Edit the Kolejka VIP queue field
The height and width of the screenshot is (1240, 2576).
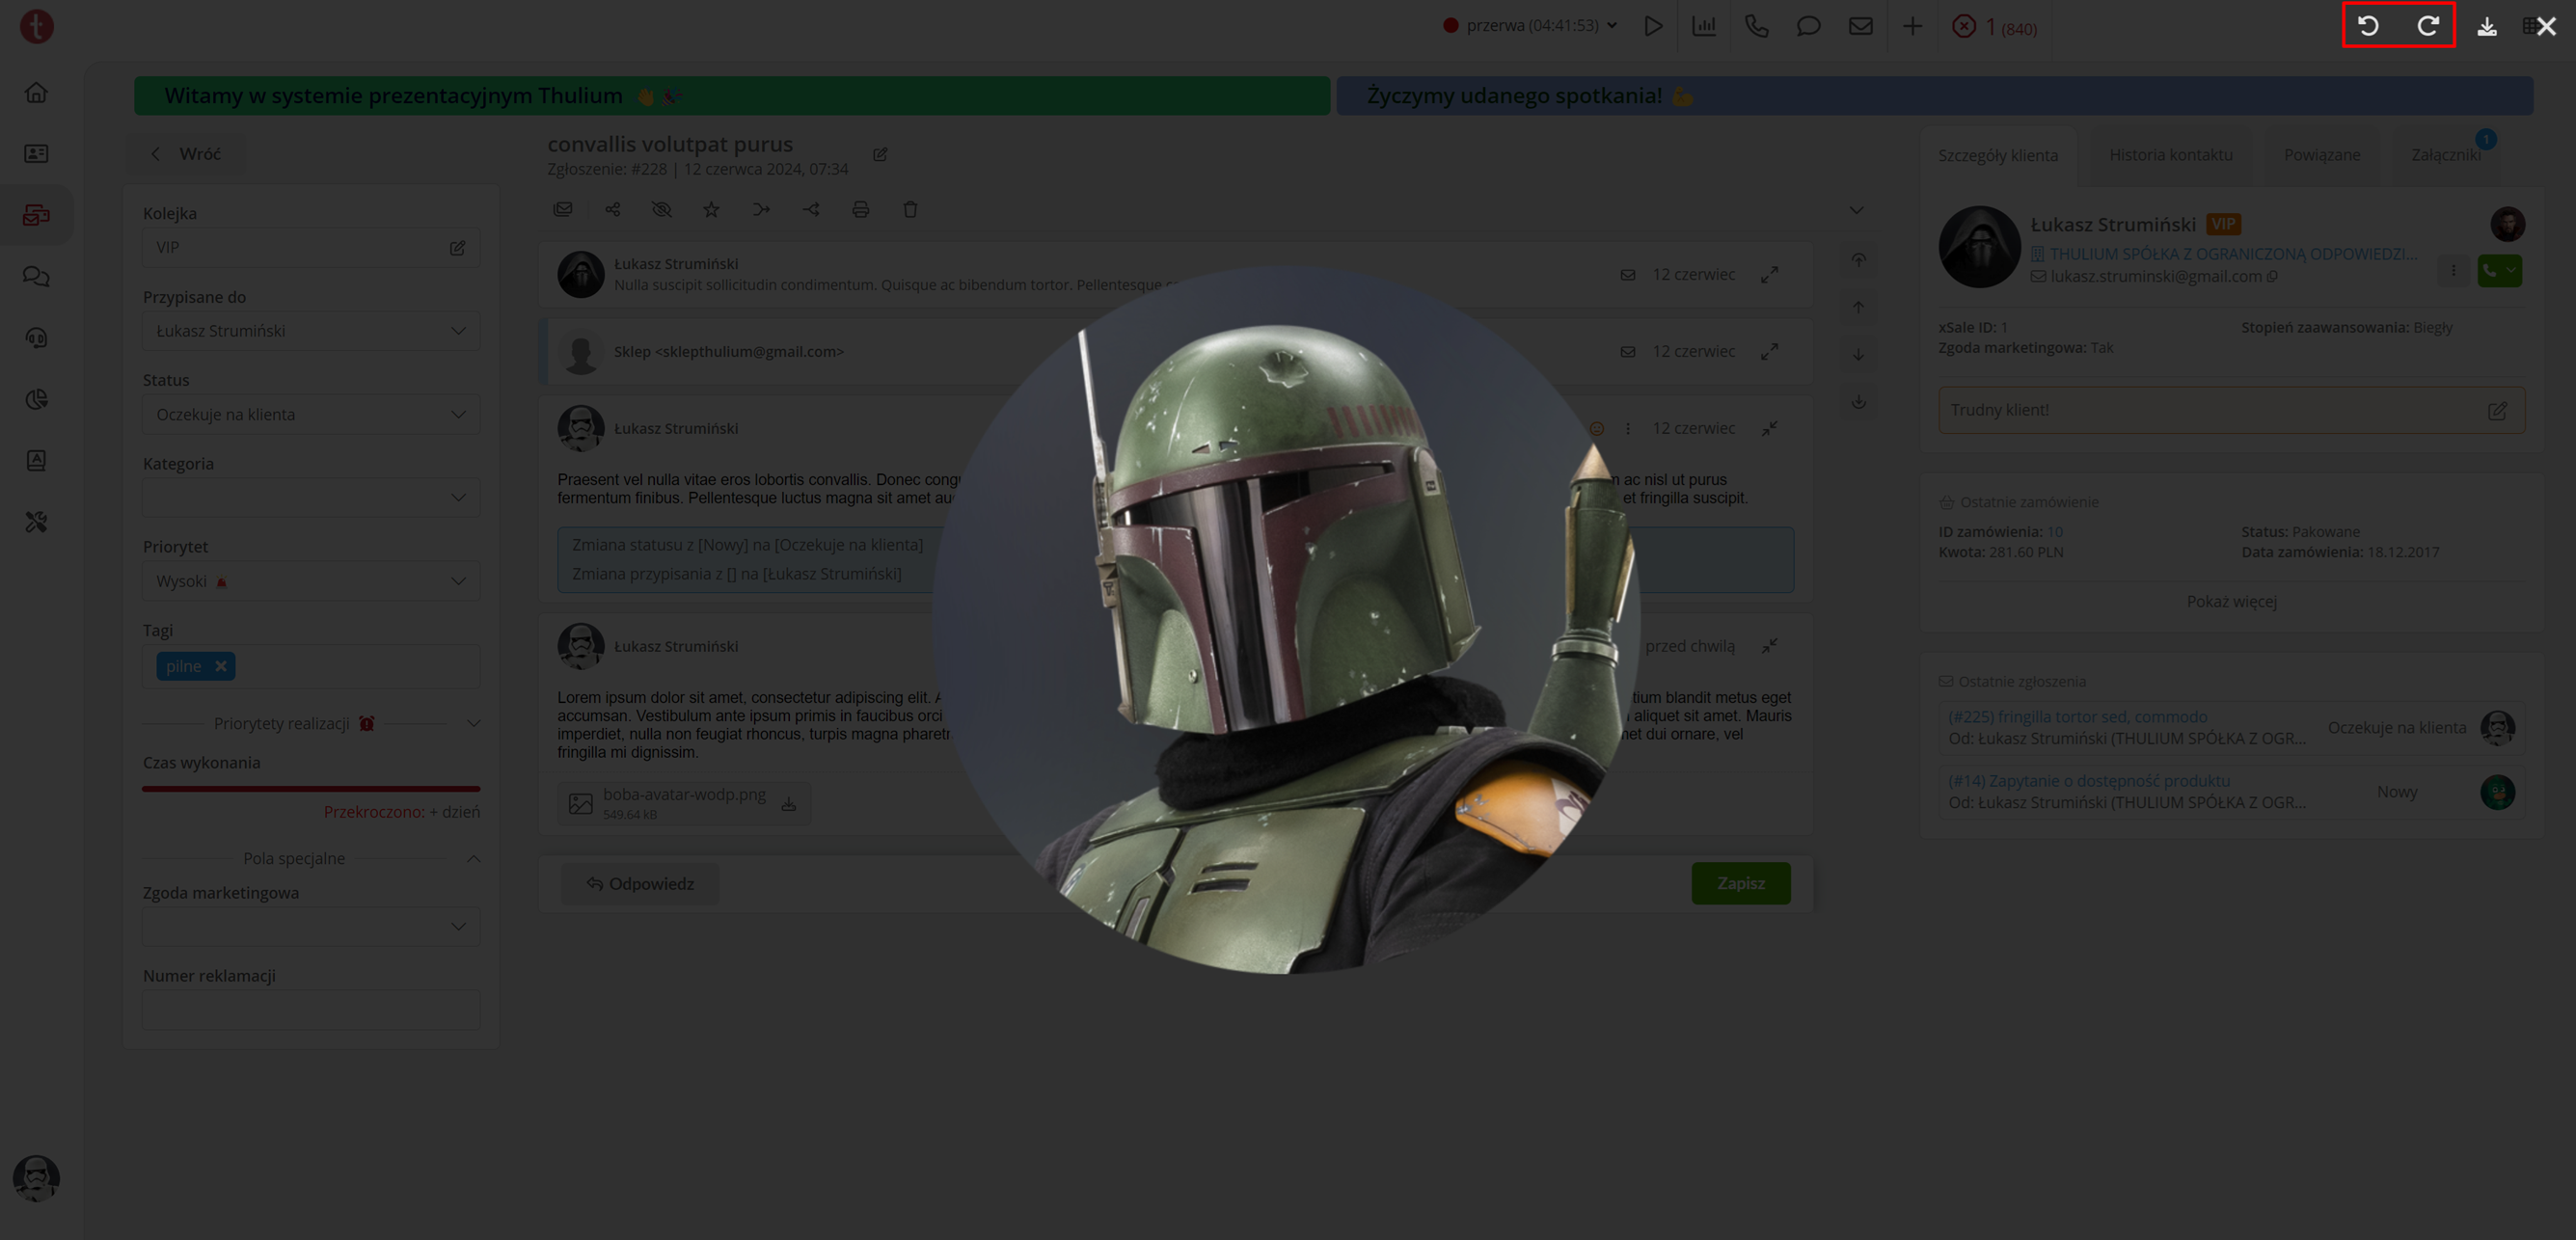pos(457,247)
